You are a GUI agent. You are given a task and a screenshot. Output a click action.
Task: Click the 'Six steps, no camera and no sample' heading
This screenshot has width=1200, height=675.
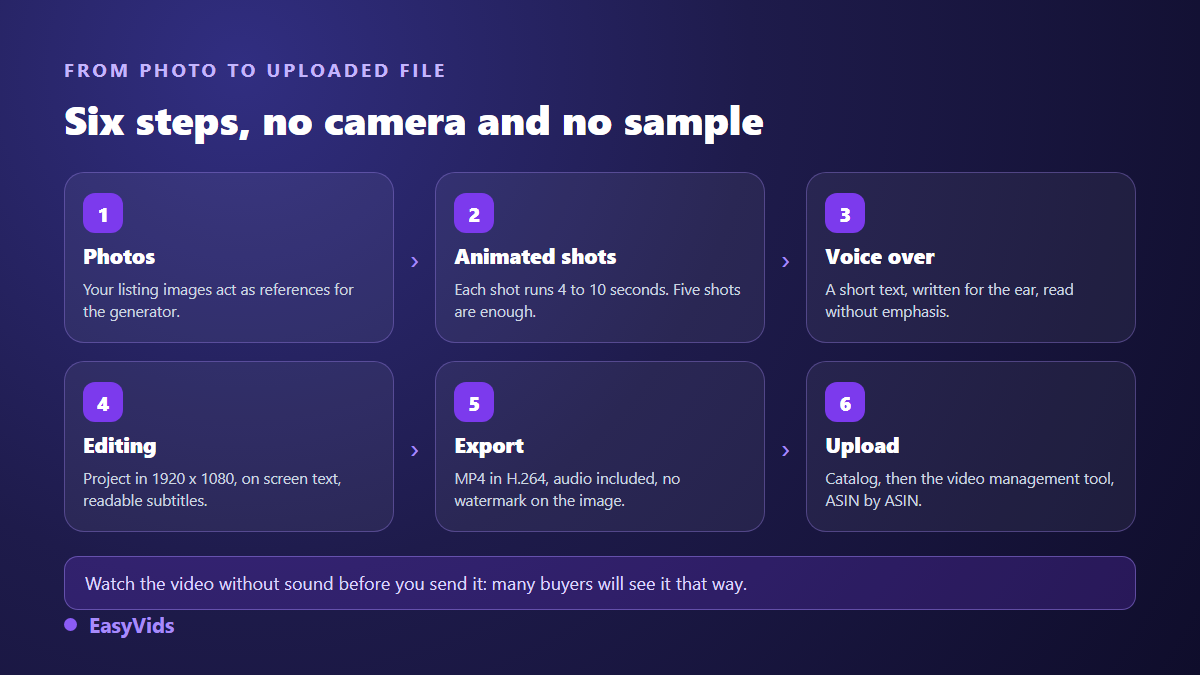[x=414, y=121]
